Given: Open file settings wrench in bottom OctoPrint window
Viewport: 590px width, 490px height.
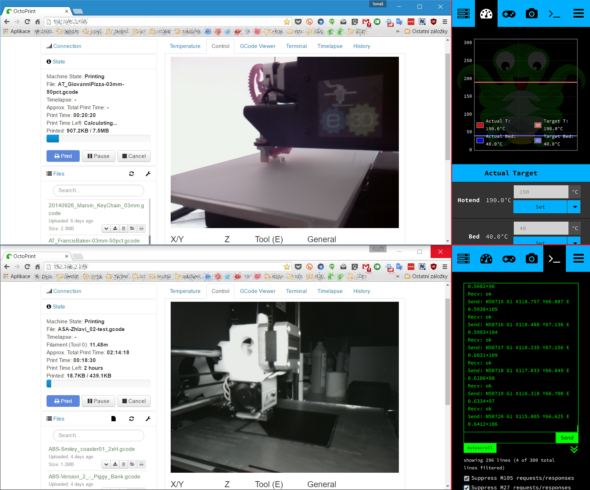Looking at the screenshot, I should click(148, 418).
